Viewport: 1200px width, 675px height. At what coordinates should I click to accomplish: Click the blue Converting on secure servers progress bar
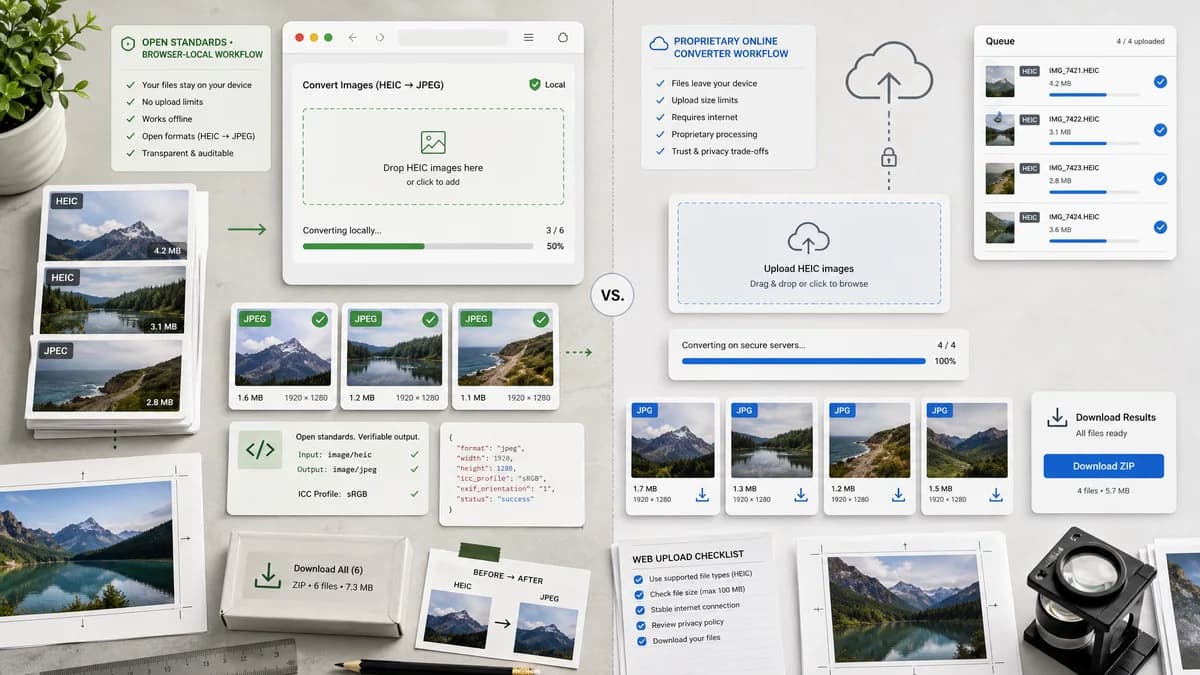pyautogui.click(x=804, y=361)
